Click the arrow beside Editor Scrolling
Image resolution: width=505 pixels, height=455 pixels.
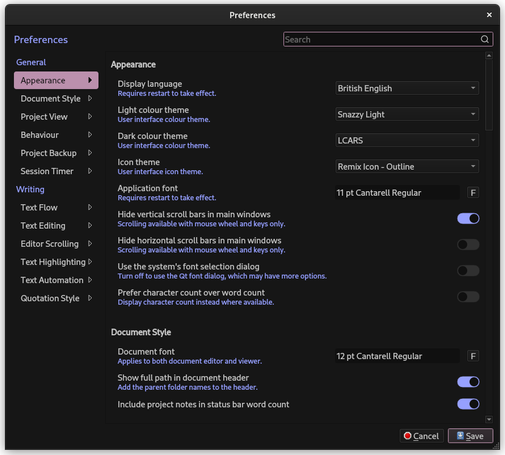[x=90, y=244]
